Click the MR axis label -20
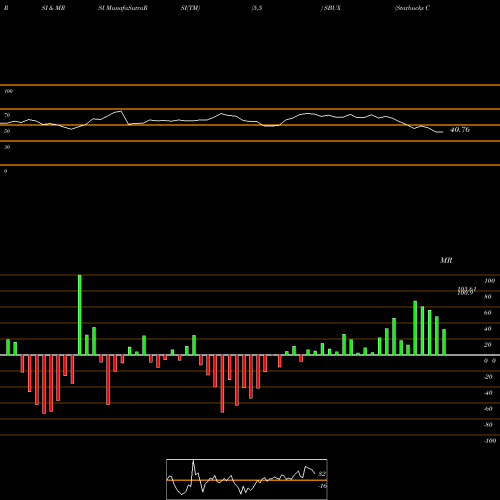The image size is (500, 500). coord(488,377)
